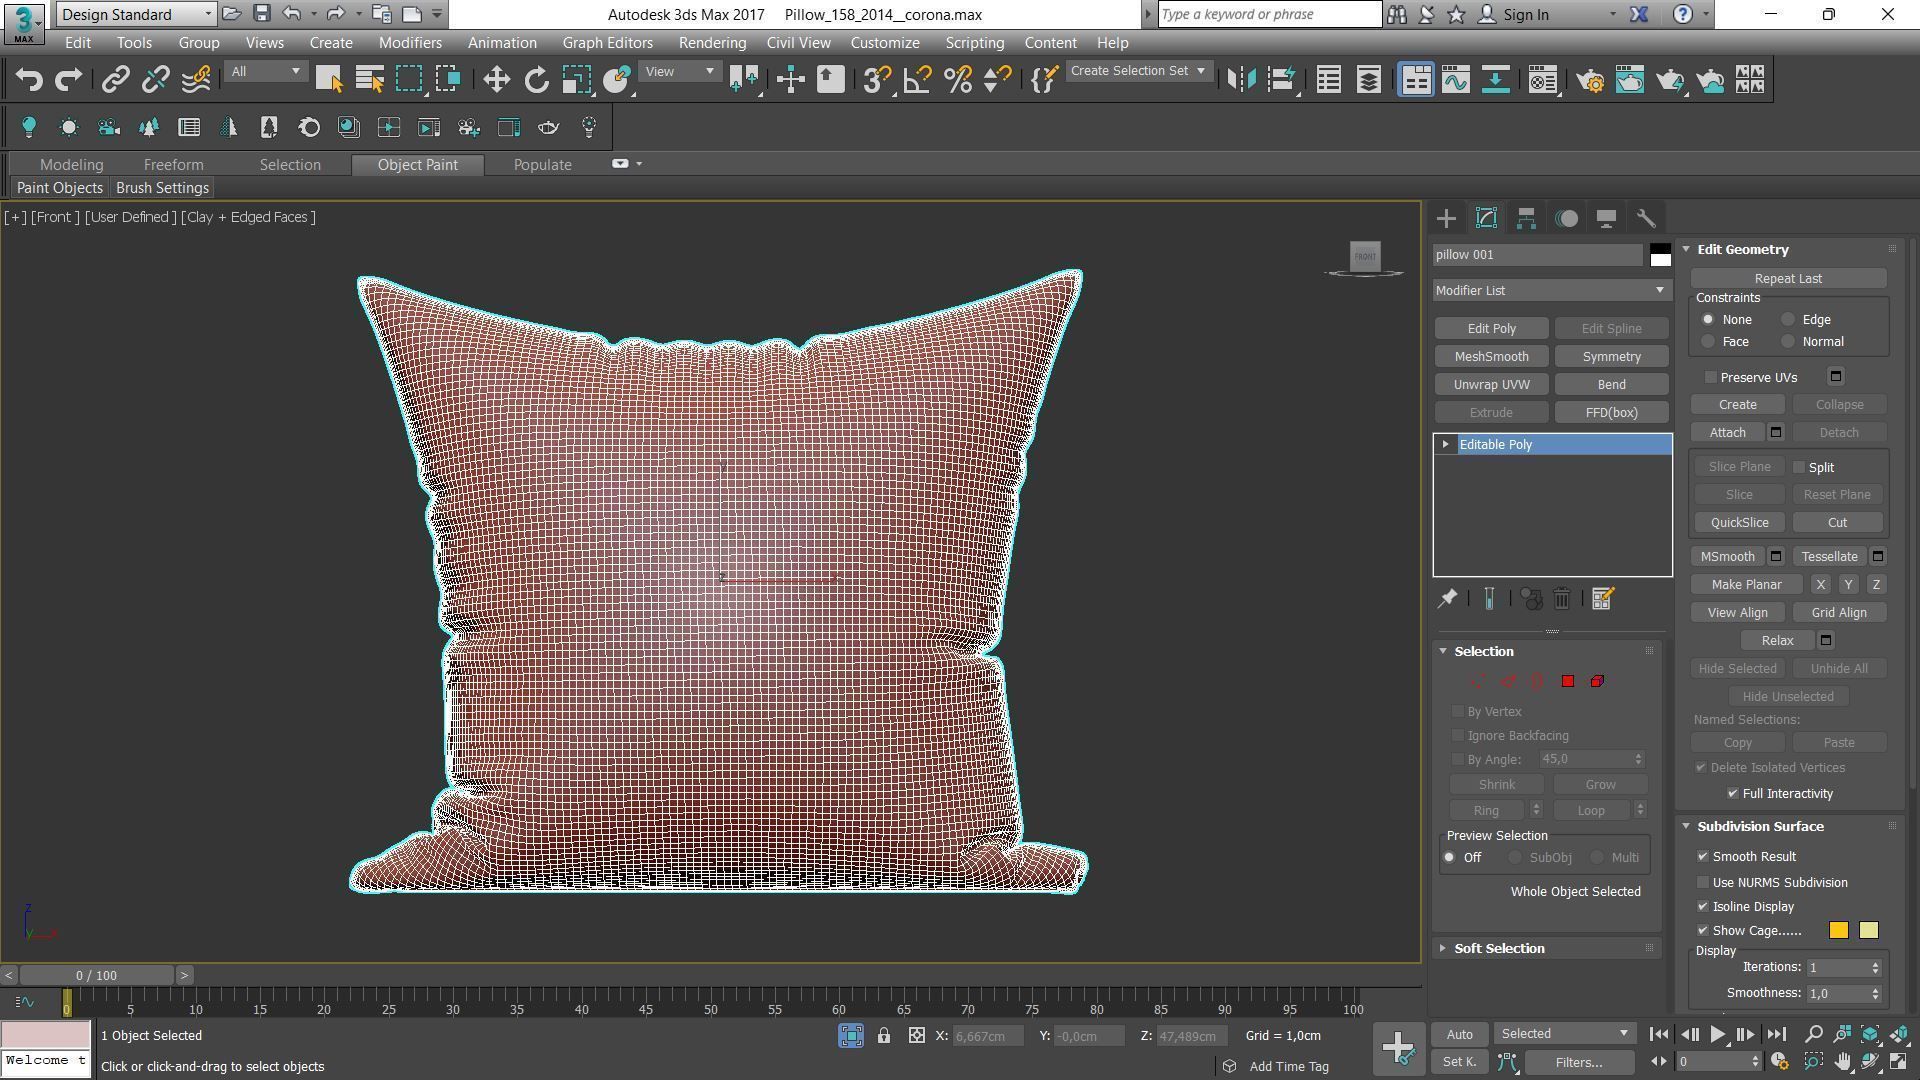
Task: Switch to the Hierarchy command panel
Action: 1526,218
